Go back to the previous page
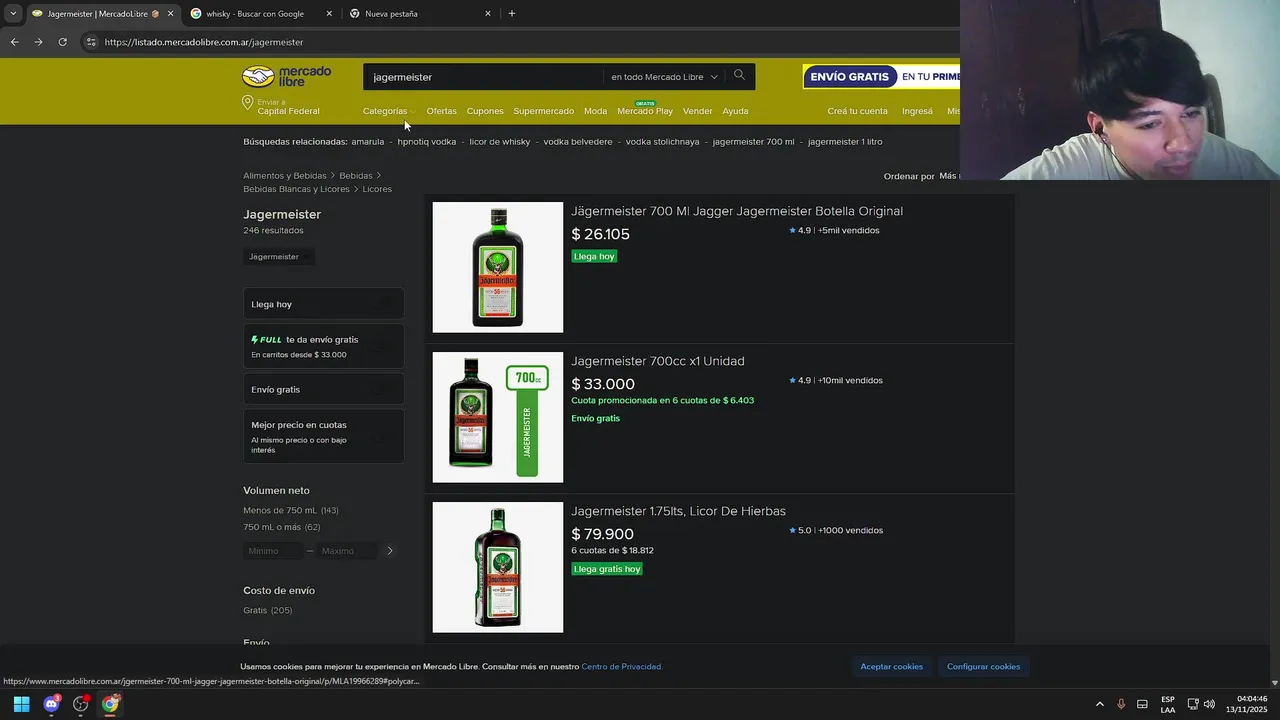This screenshot has height=720, width=1280. point(14,42)
